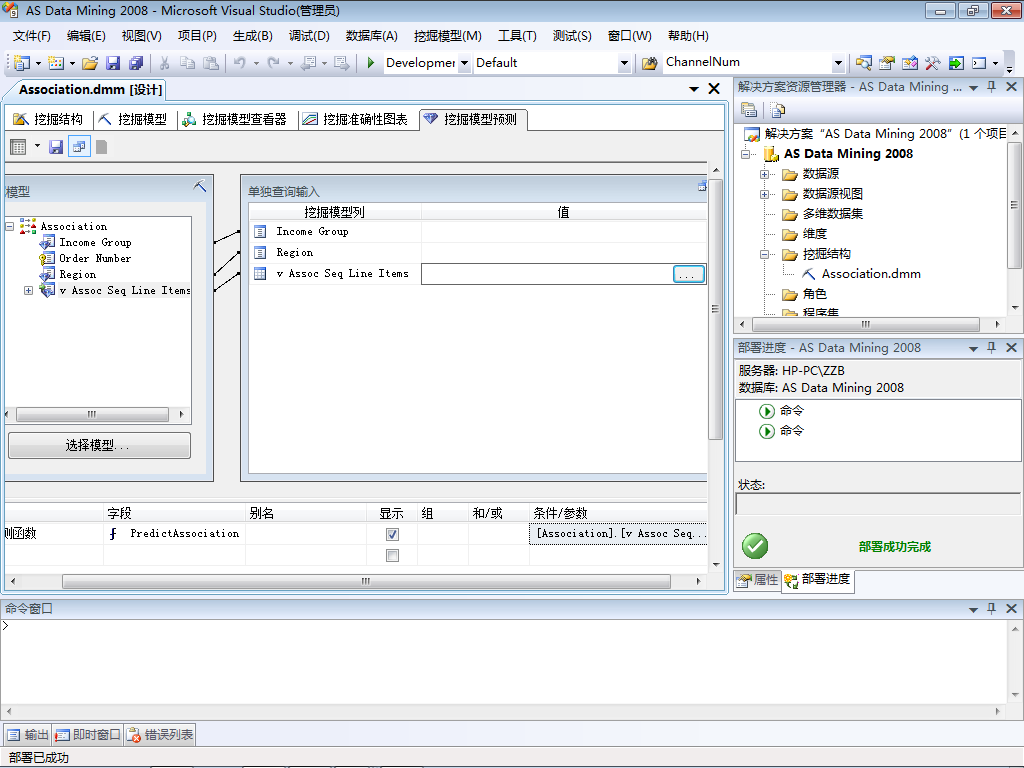Open the Solution Explorer panel options dropdown
The image size is (1024, 768).
[x=973, y=88]
